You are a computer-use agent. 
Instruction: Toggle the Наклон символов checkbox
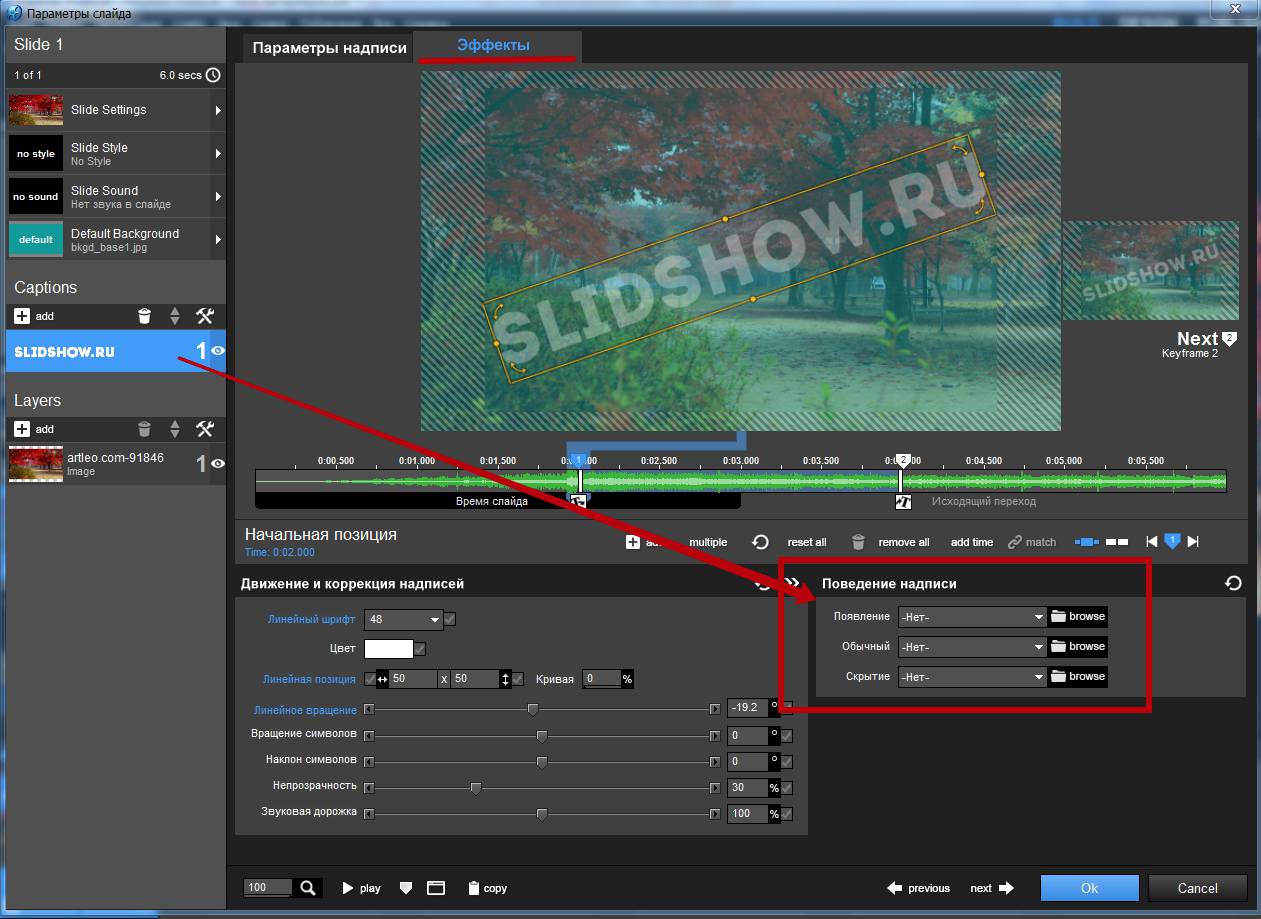[x=787, y=762]
